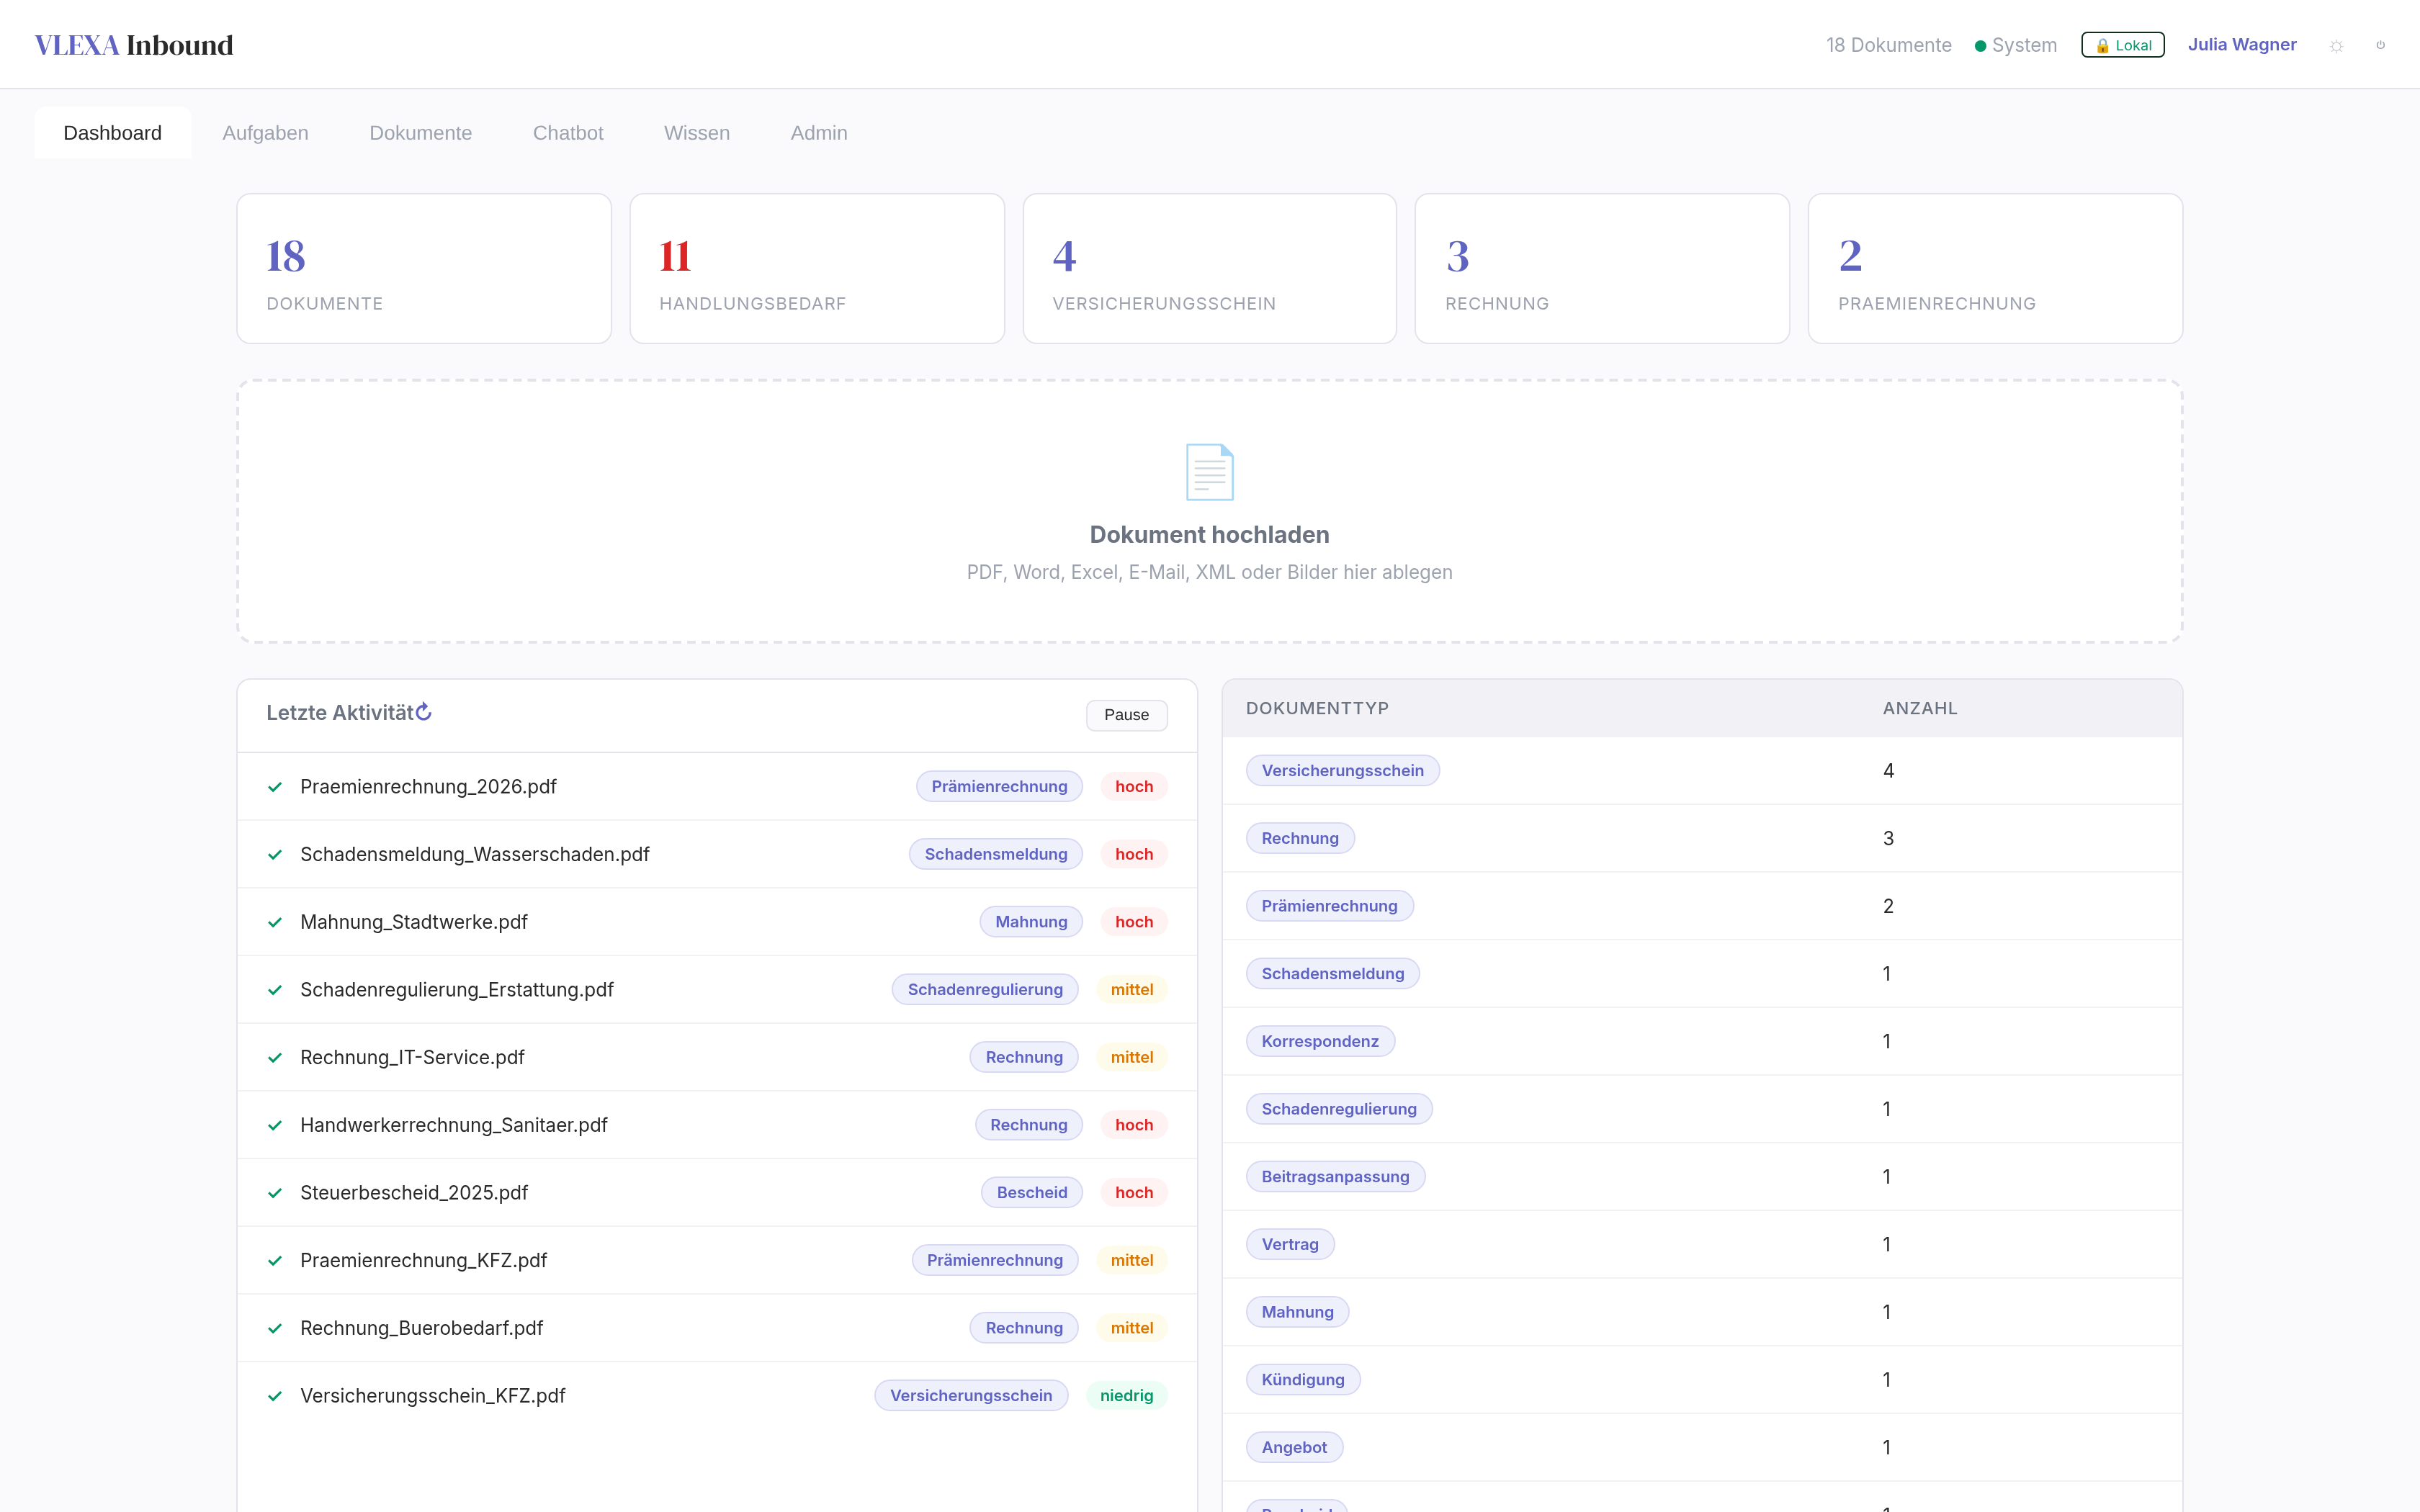Click the Schadensmeldung tag in document type table
This screenshot has width=2420, height=1512.
(x=1332, y=974)
